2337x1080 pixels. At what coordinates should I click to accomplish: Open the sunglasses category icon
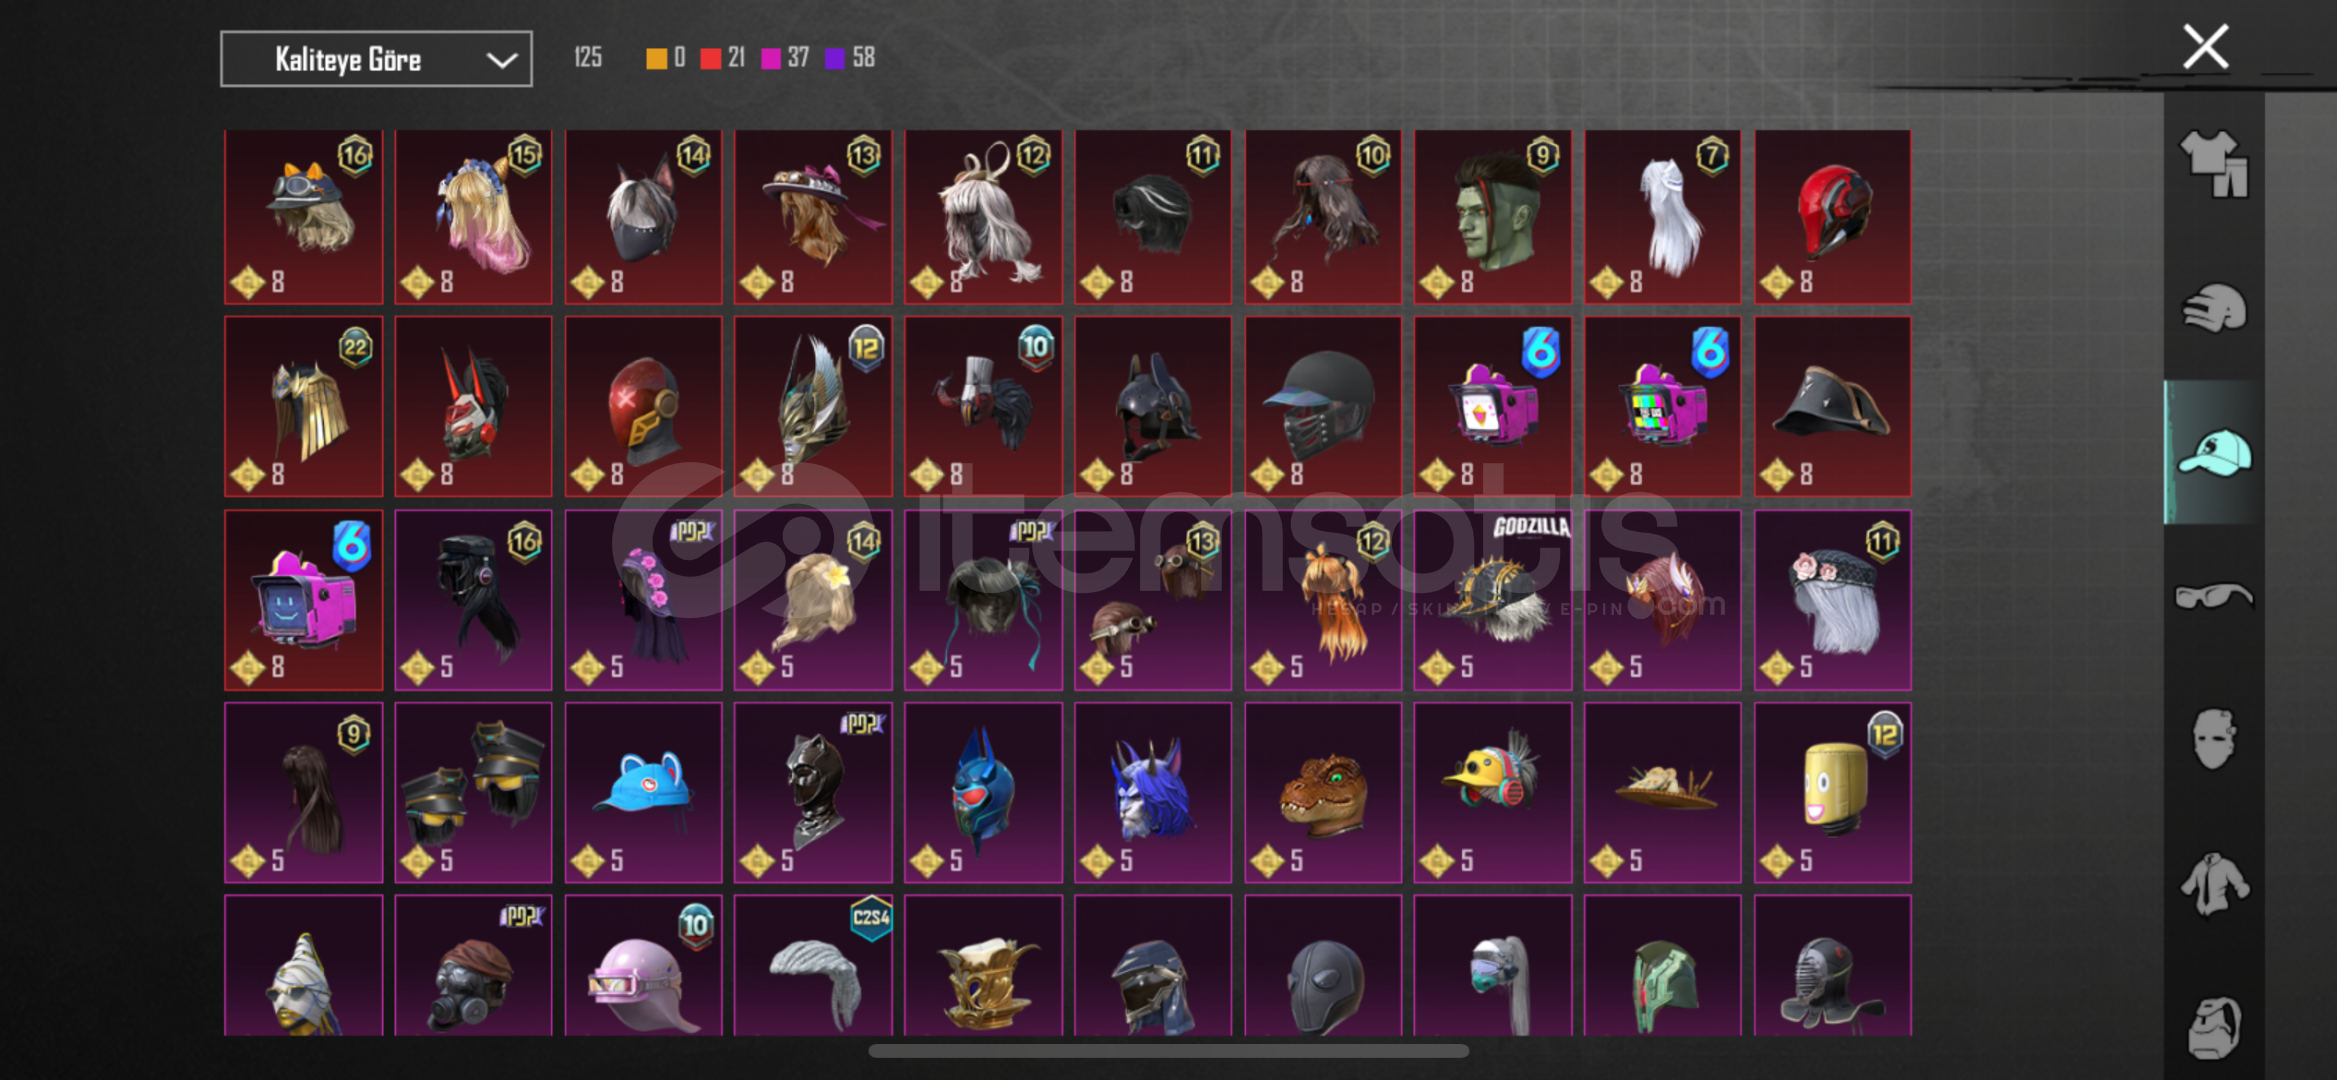(x=2214, y=597)
